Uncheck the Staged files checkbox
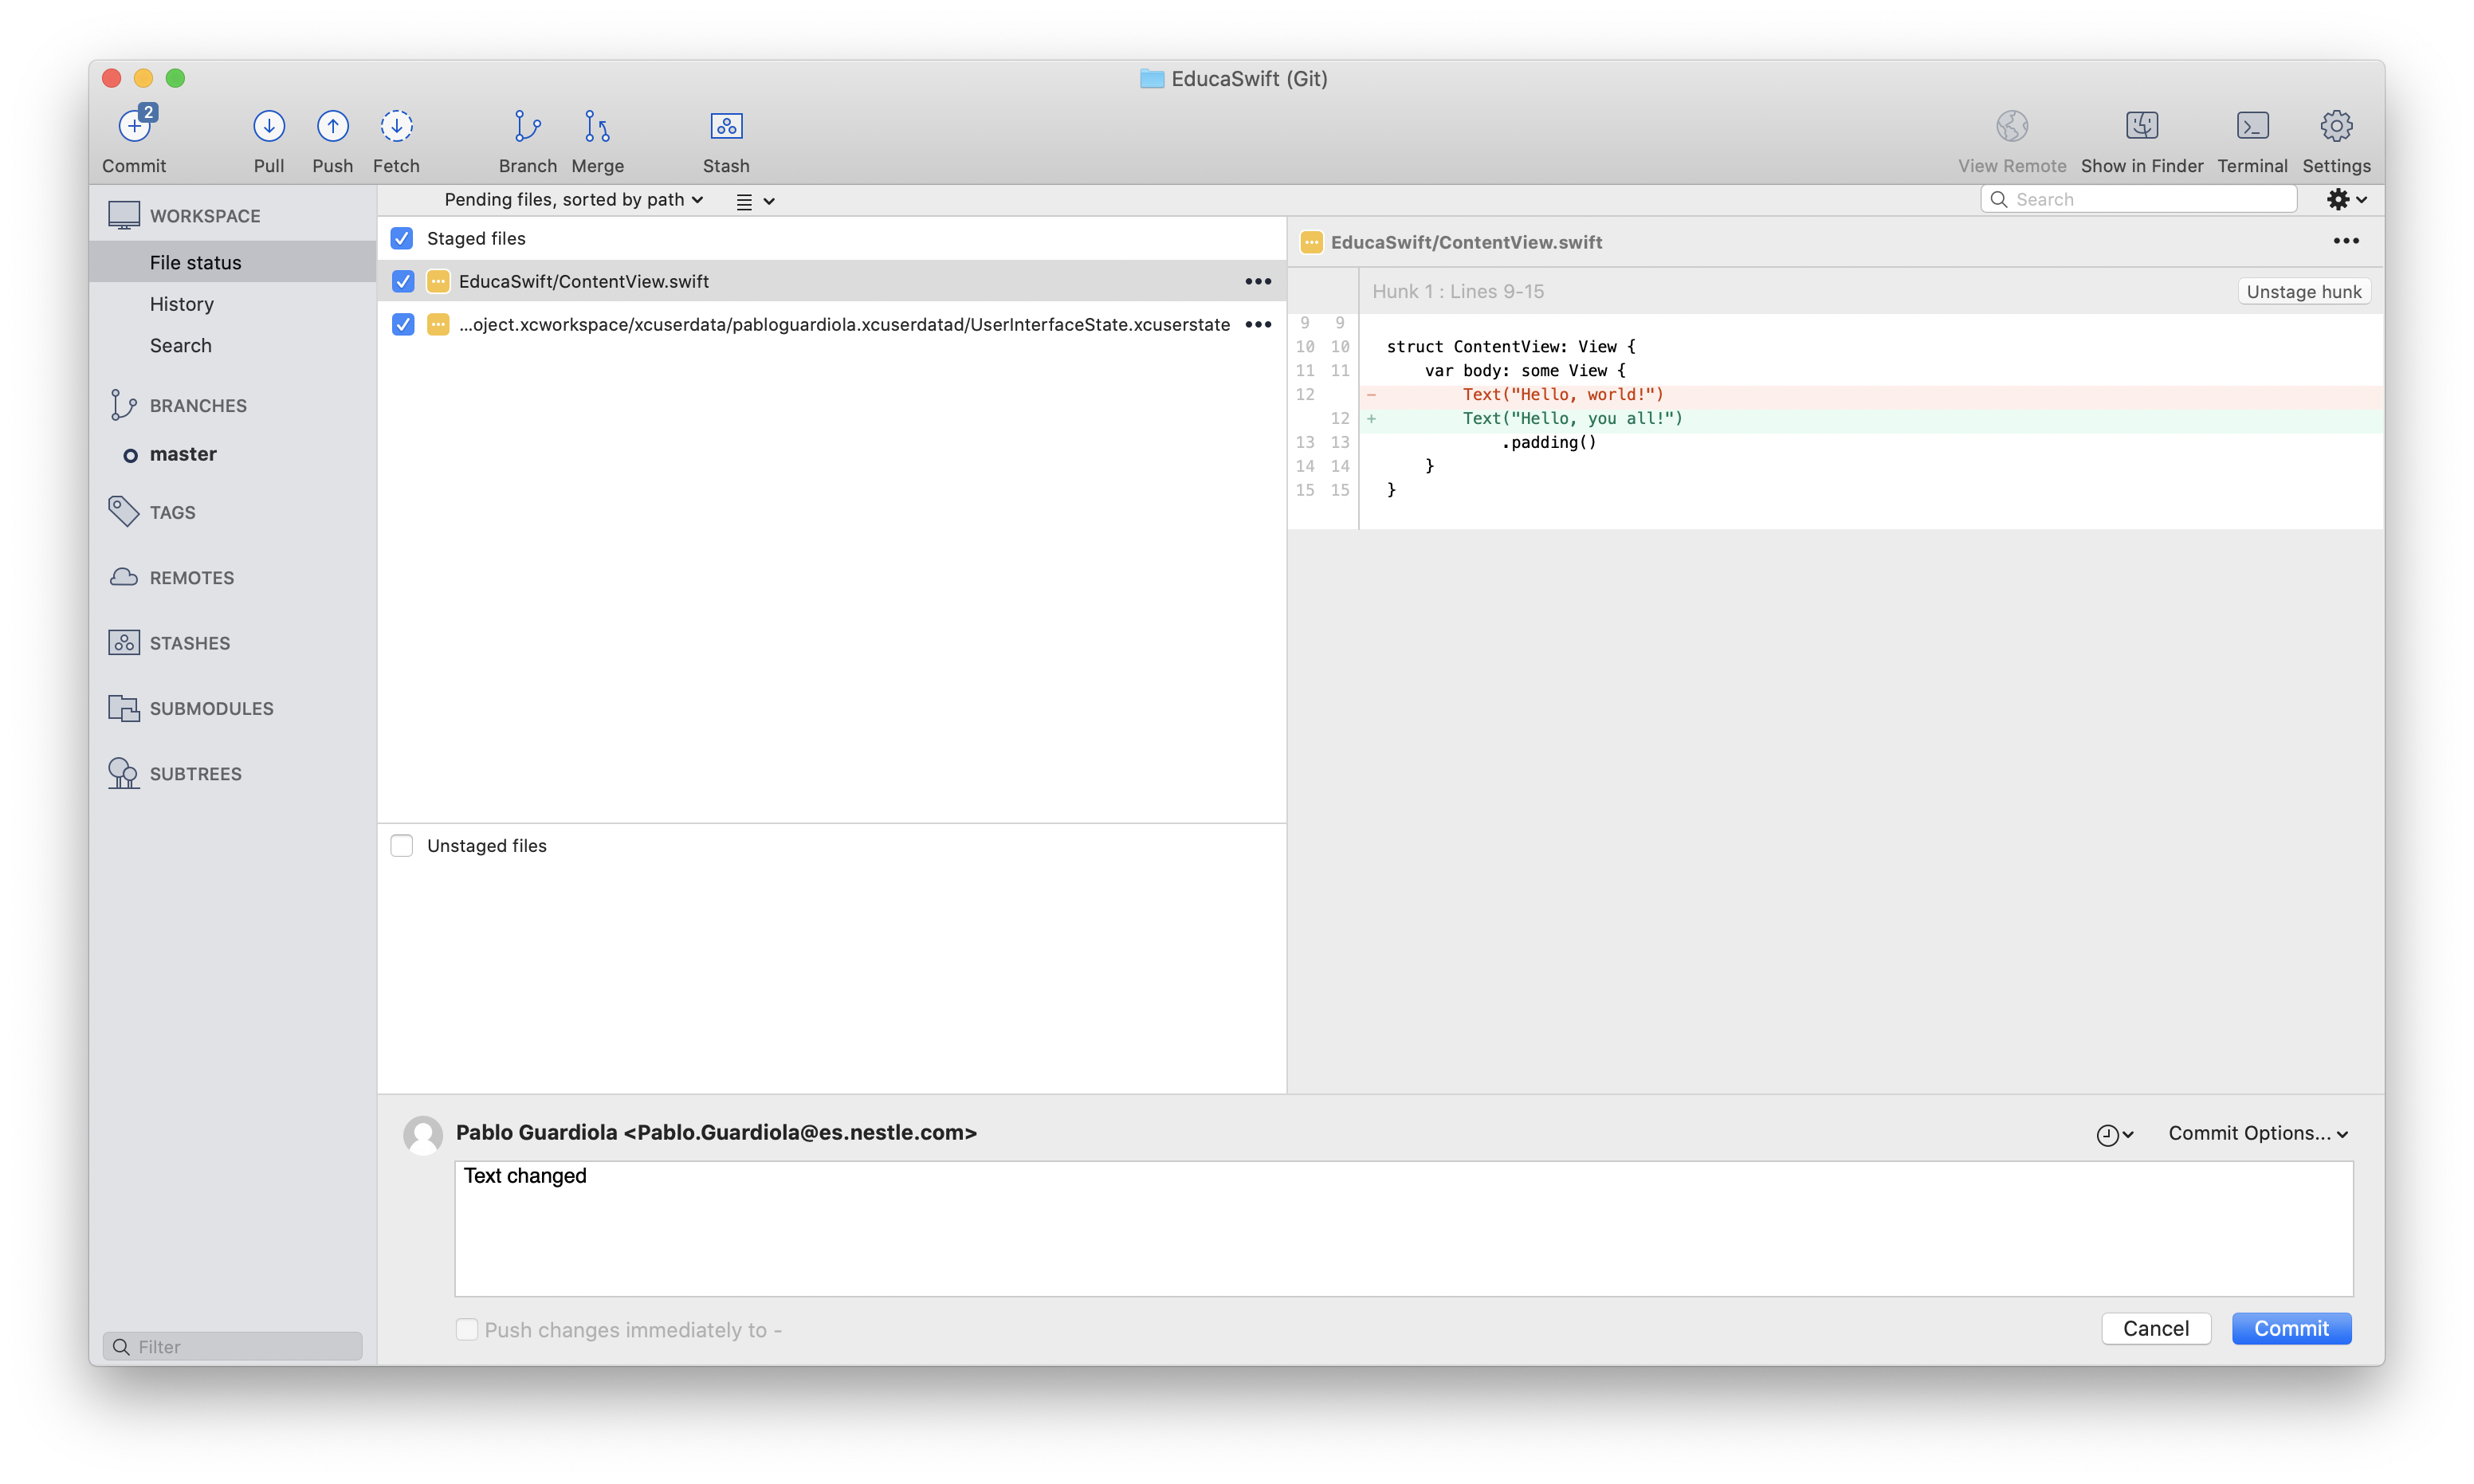Viewport: 2474px width, 1484px height. pyautogui.click(x=401, y=238)
